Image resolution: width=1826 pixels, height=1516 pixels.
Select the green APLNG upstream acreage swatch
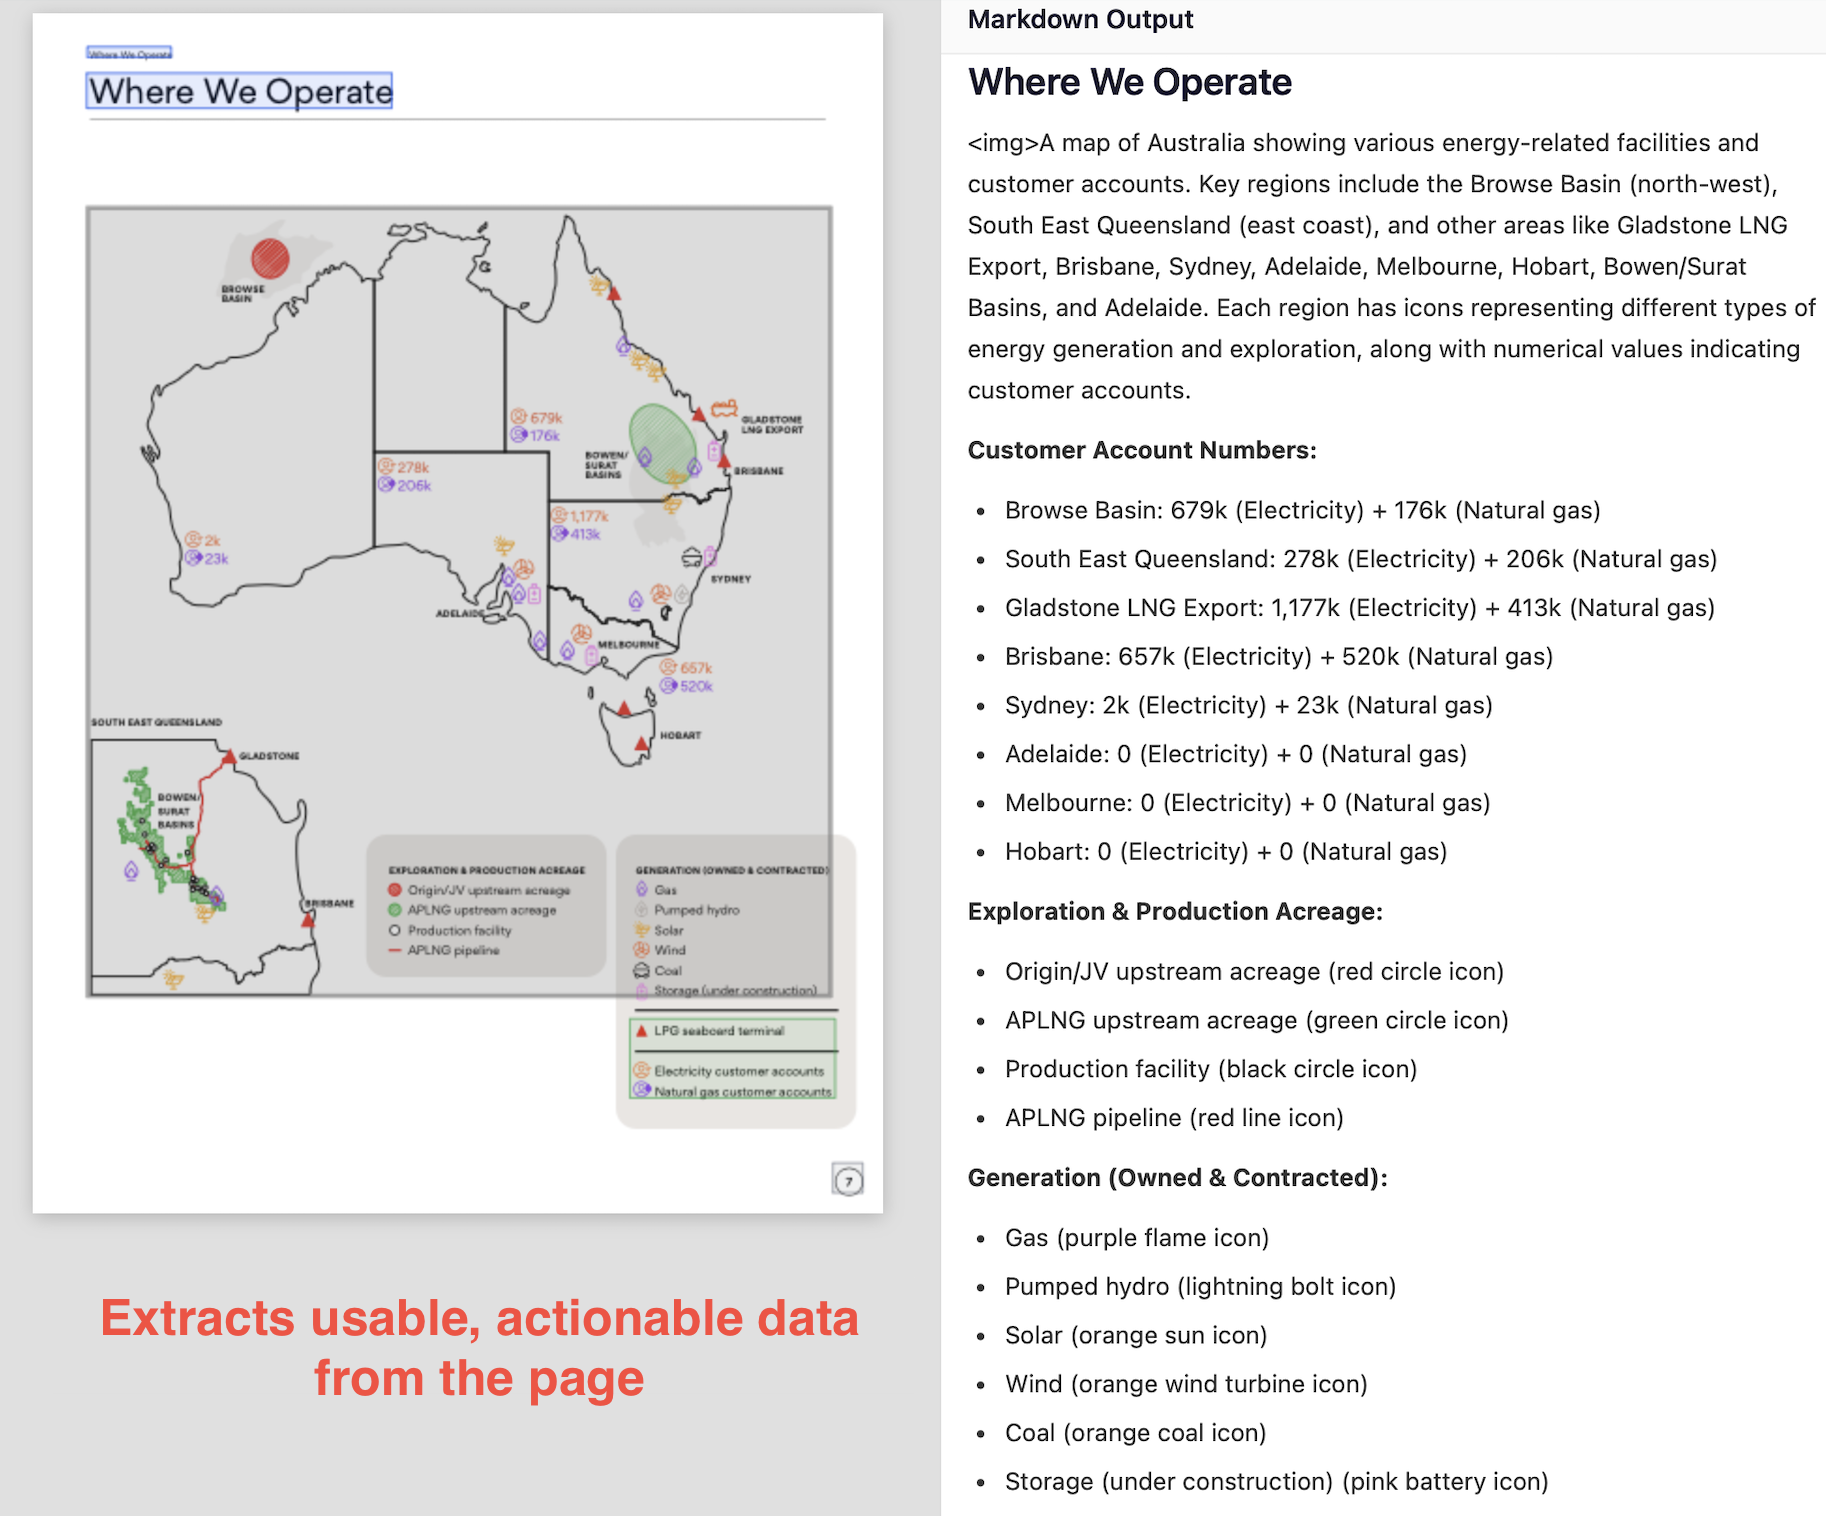tap(395, 910)
